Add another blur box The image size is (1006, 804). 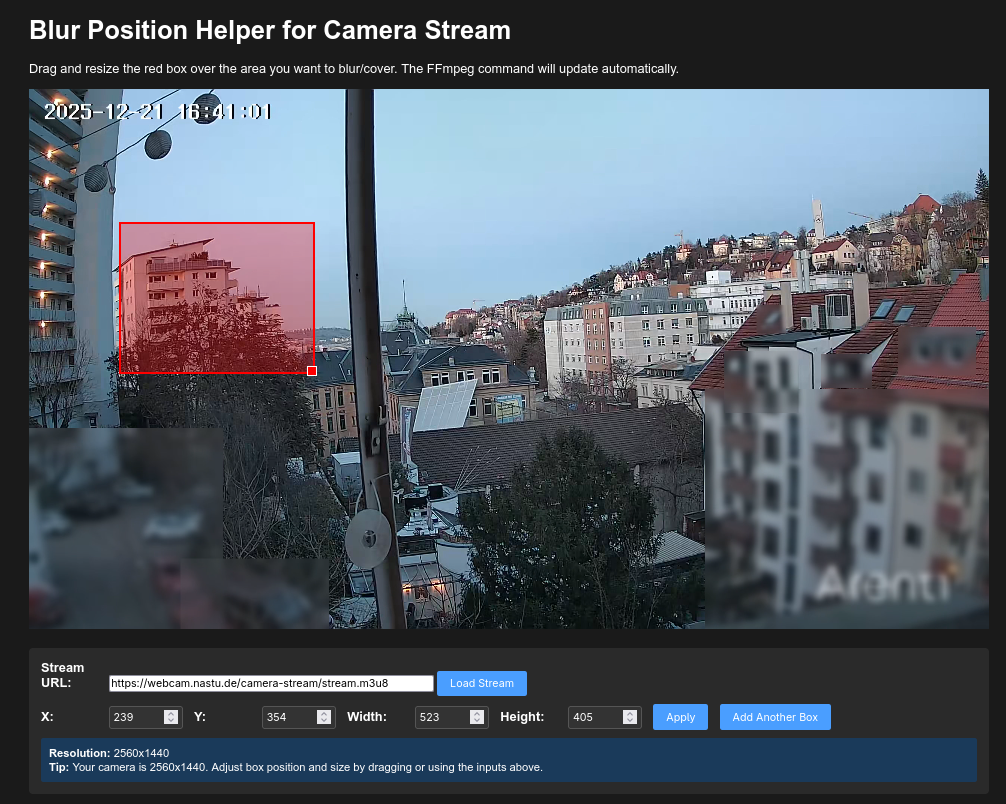click(x=775, y=717)
